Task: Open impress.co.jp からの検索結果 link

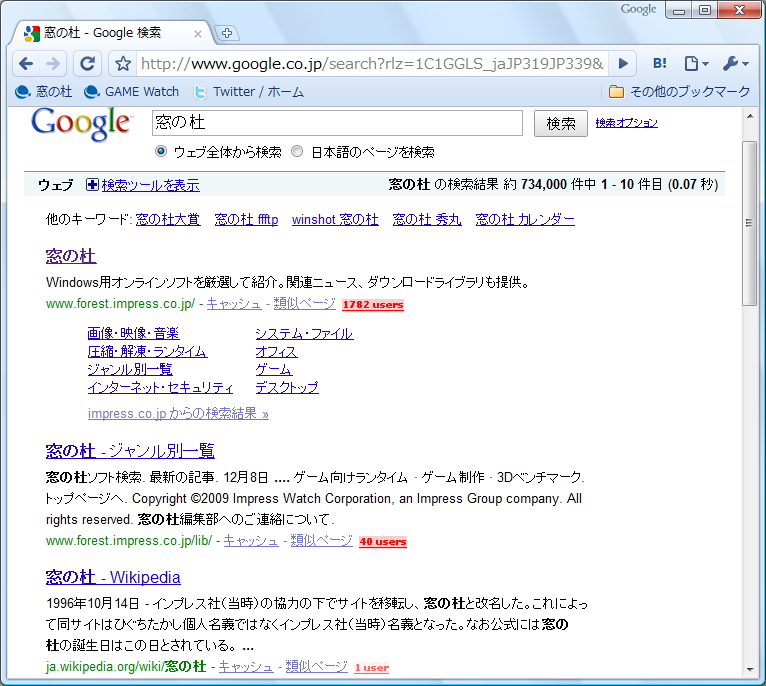Action: (178, 413)
